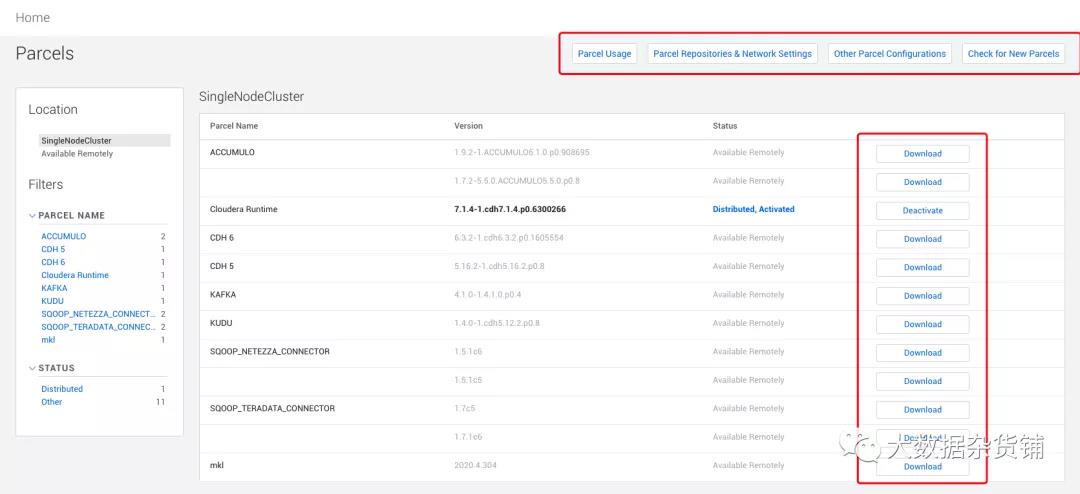Screen dimensions: 1080x494
Task: Click the Status column header
Action: click(x=725, y=126)
